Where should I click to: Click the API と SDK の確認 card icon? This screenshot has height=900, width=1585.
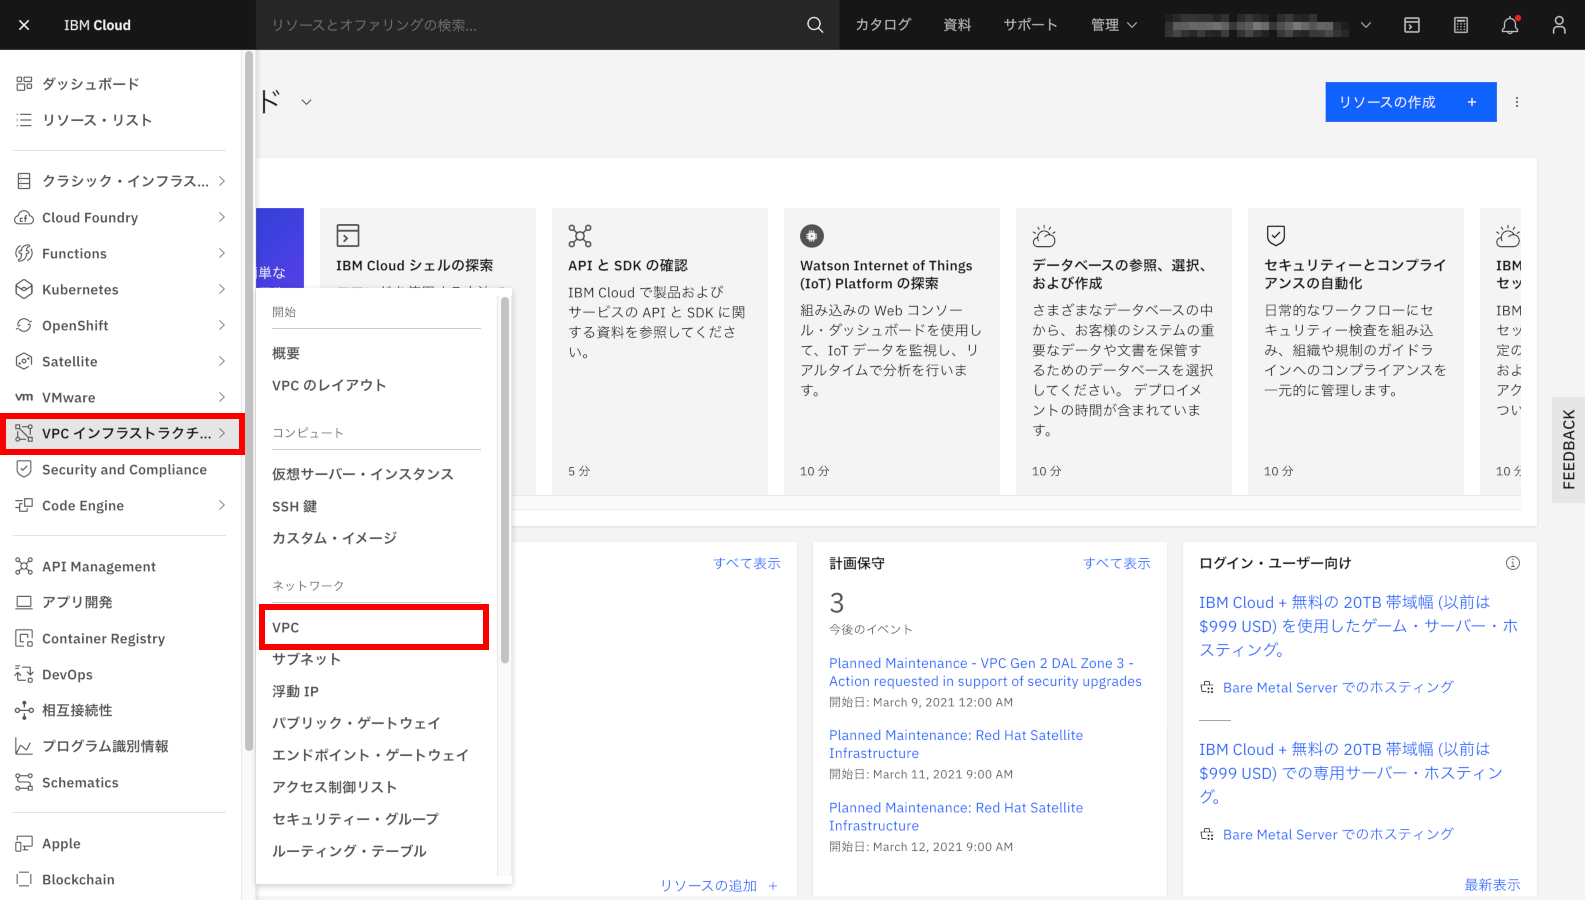click(x=580, y=236)
